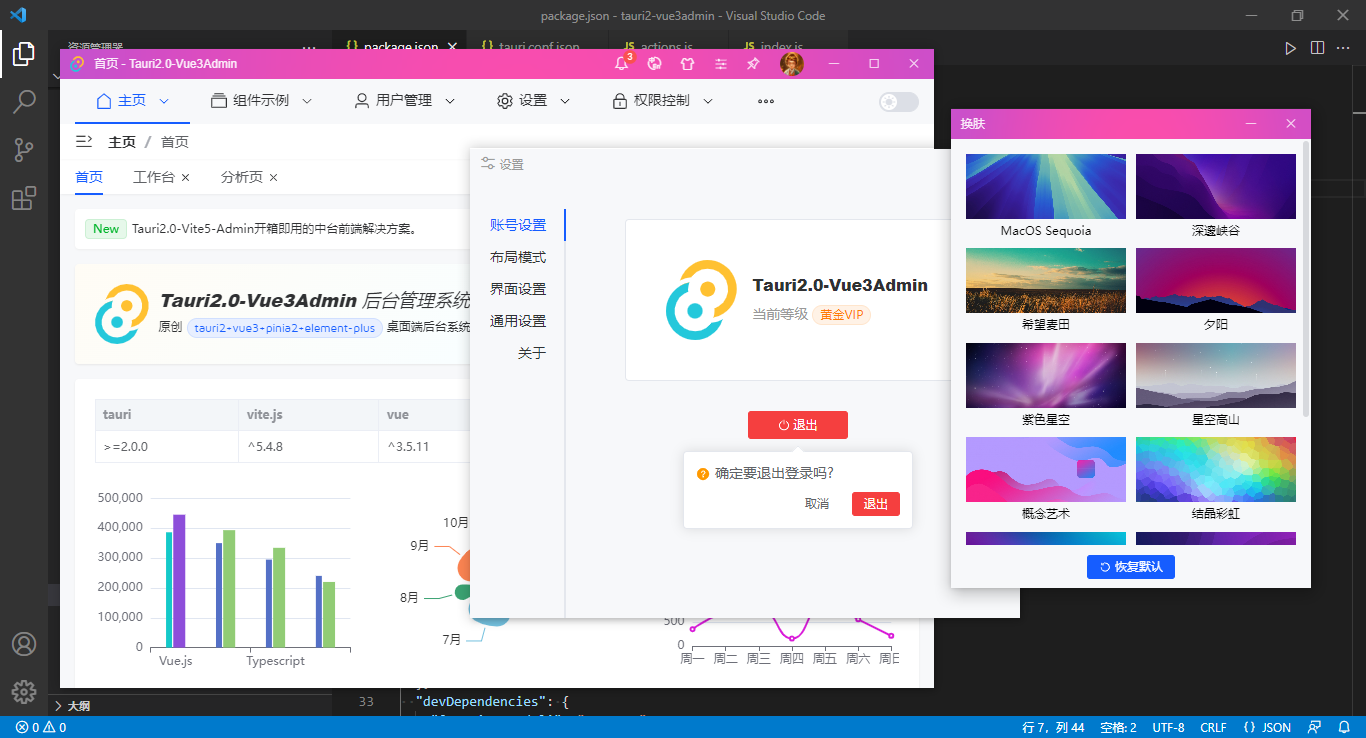Click the settings gear on the 设置 menu
The image size is (1366, 738).
coord(505,100)
